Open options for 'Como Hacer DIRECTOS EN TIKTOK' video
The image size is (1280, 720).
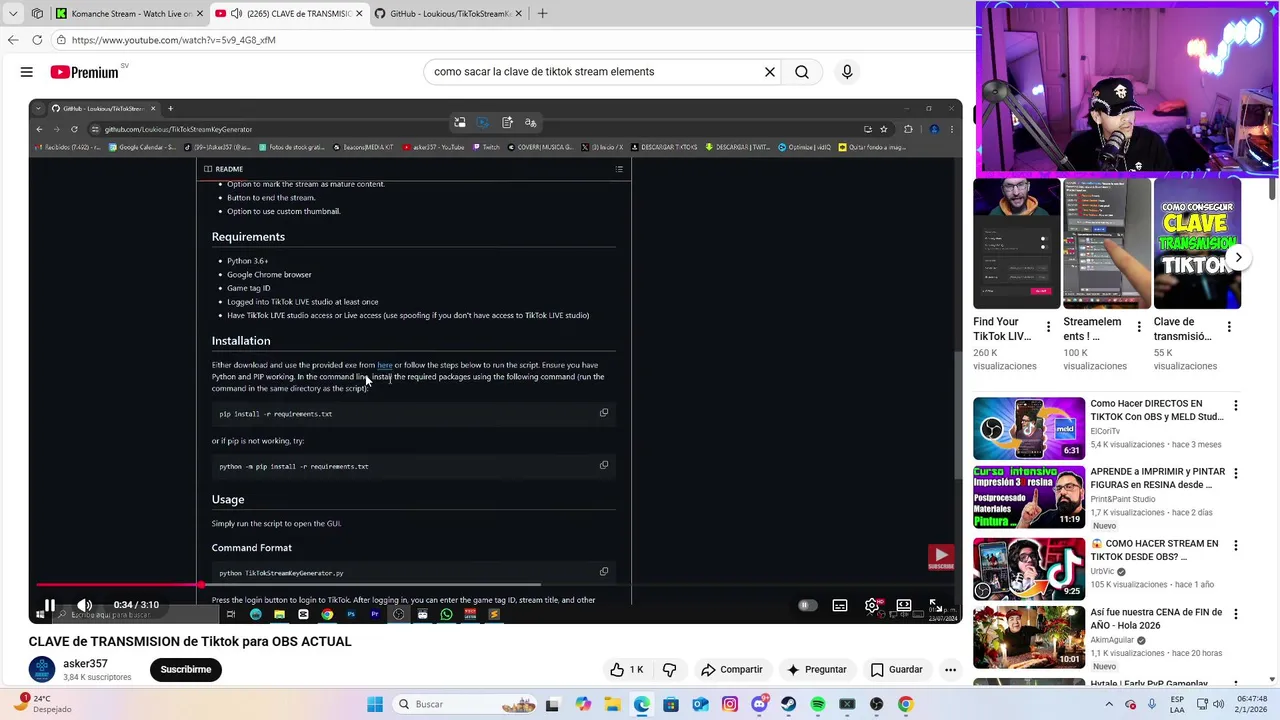(1235, 406)
